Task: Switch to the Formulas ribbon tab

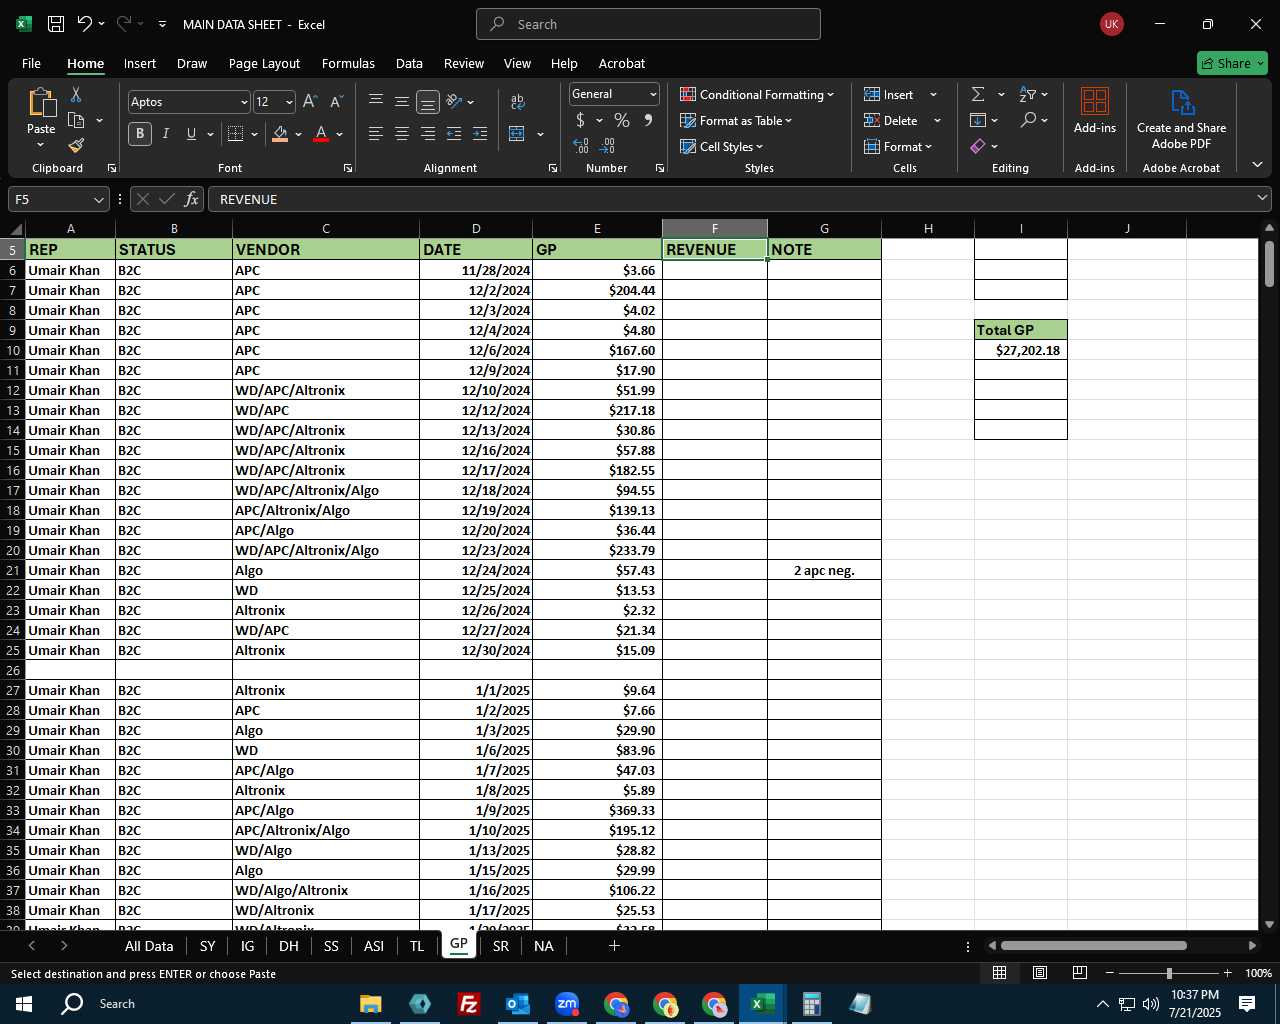Action: tap(348, 63)
